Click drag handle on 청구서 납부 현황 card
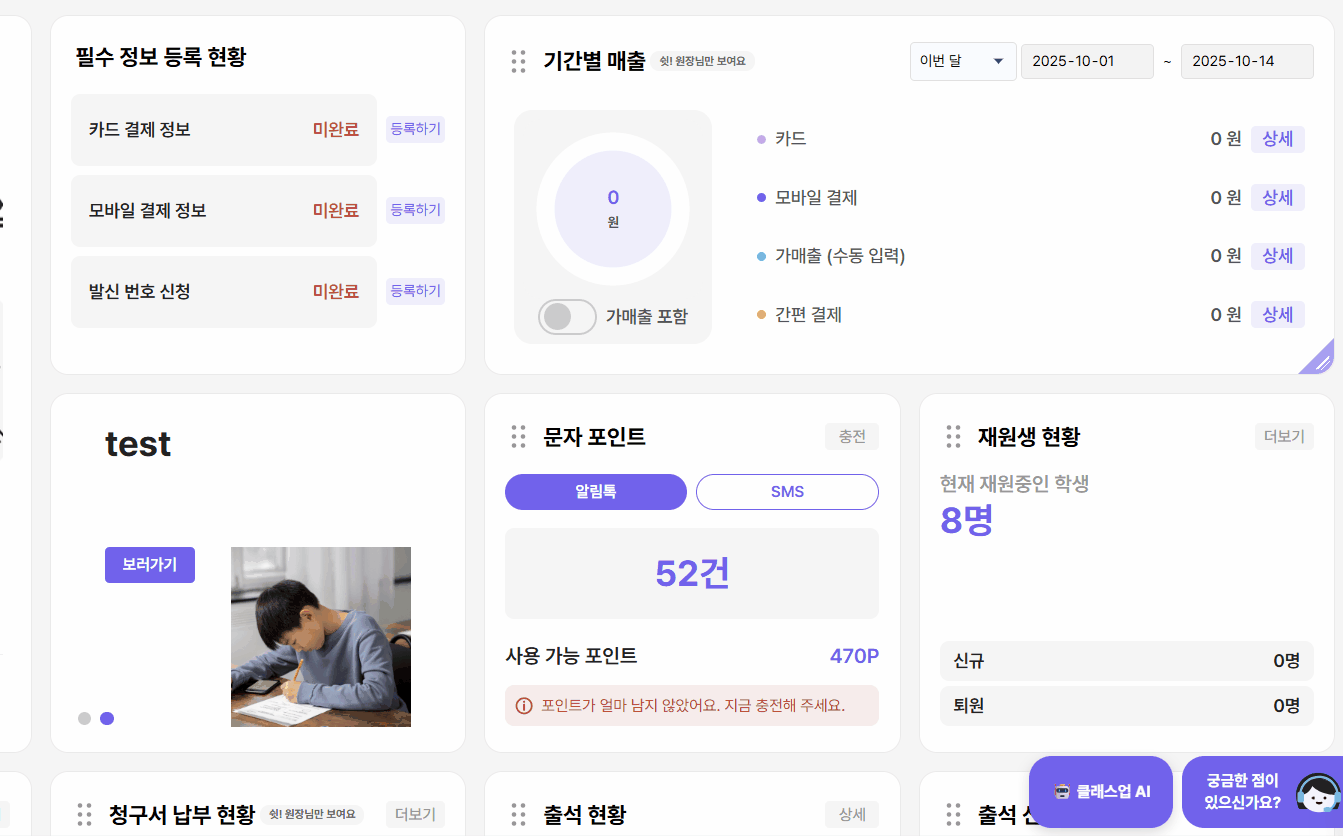The image size is (1343, 836). tap(84, 815)
